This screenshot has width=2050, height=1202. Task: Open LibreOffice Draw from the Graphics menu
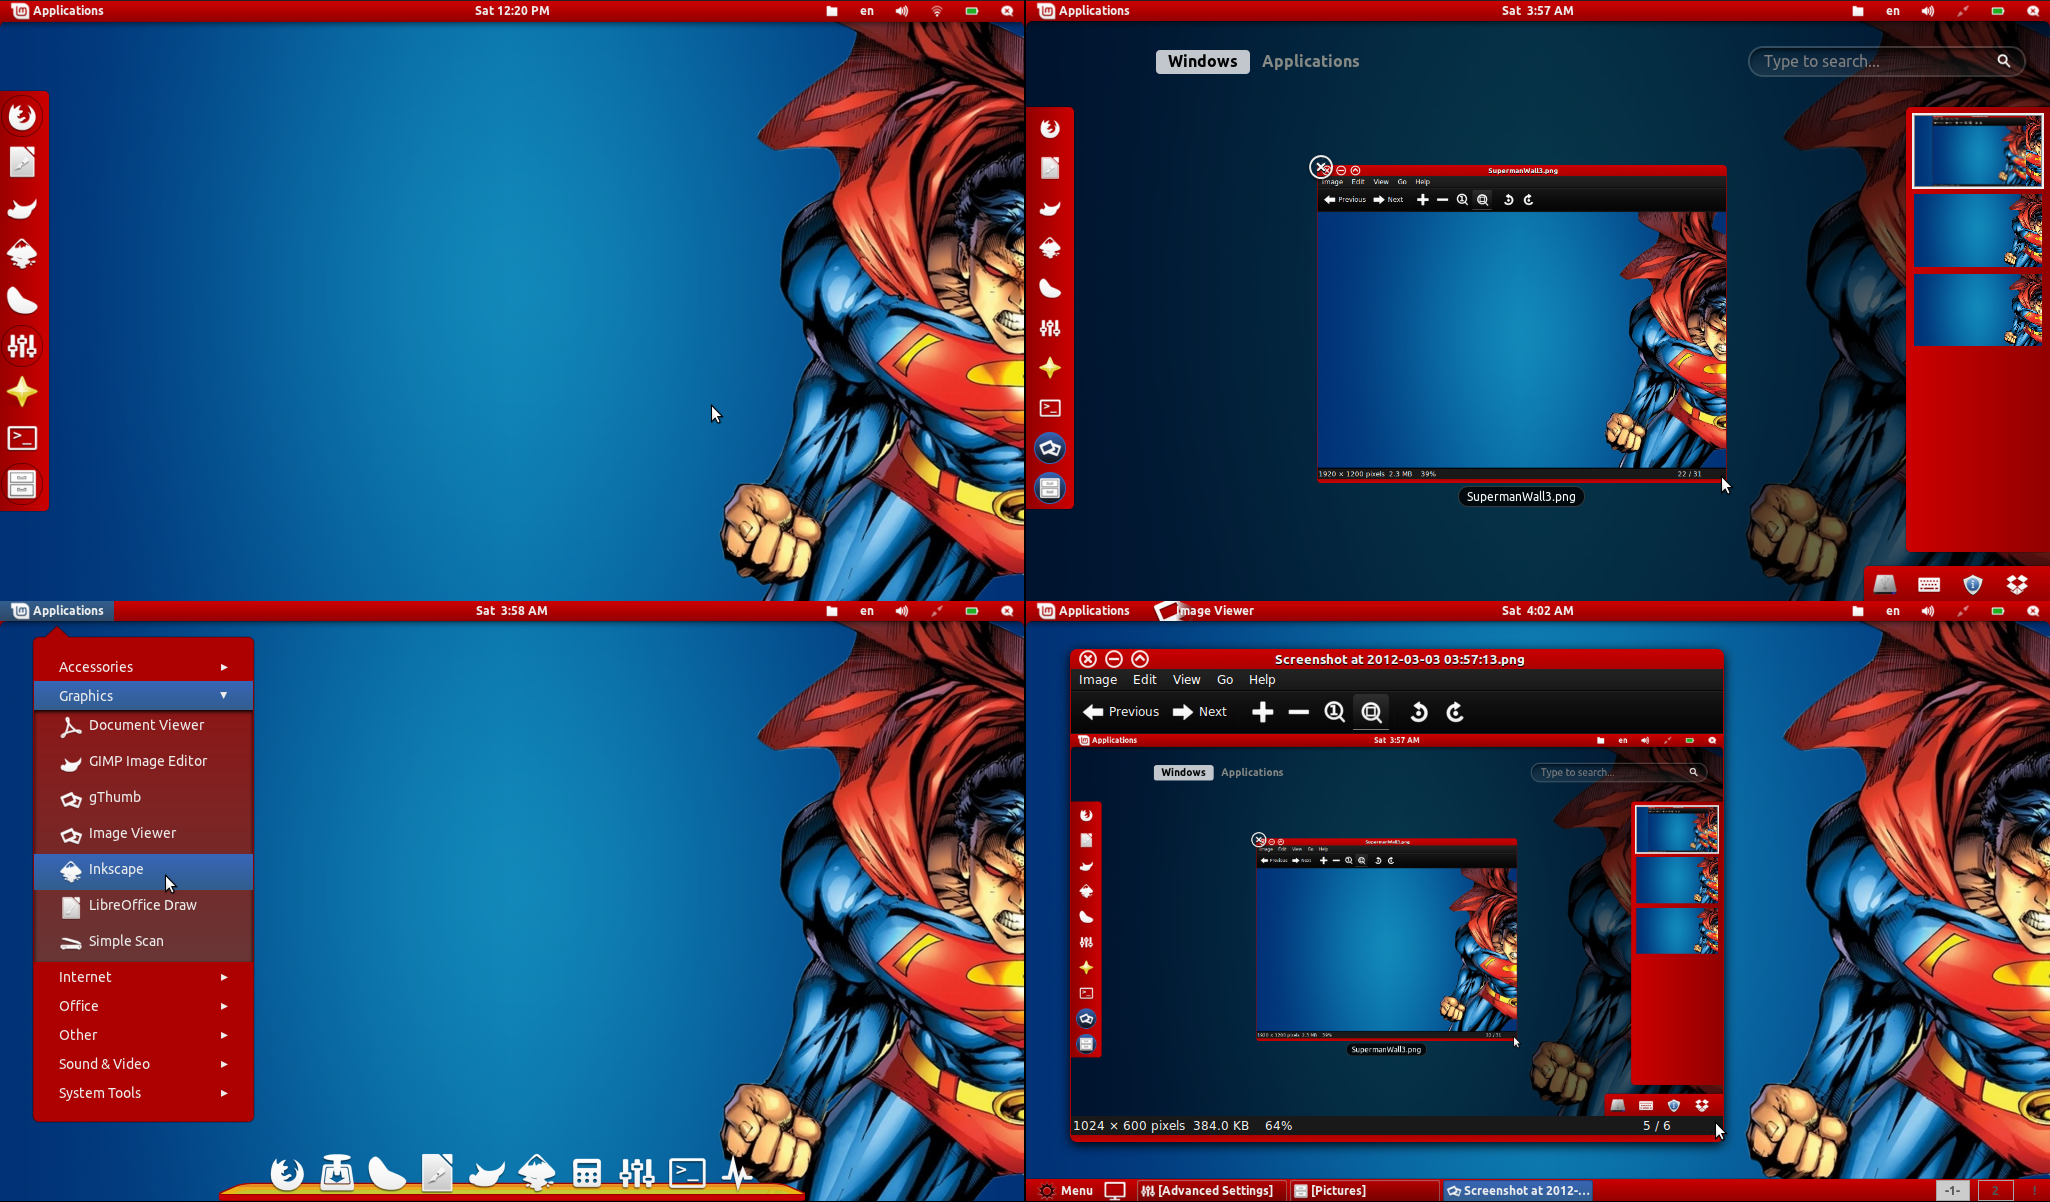click(143, 906)
